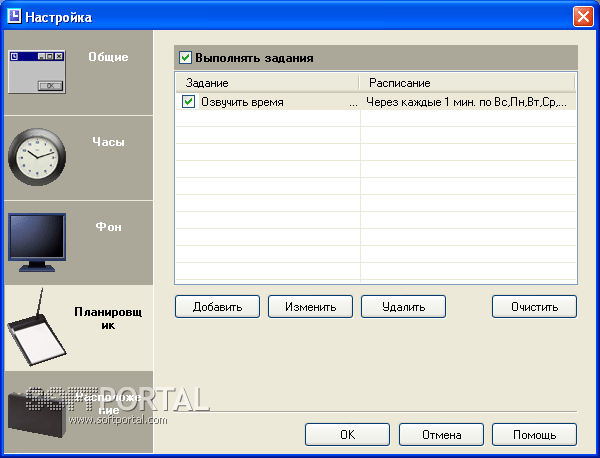600x458 pixels.
Task: Open the Фон monitor icon
Action: tap(37, 243)
